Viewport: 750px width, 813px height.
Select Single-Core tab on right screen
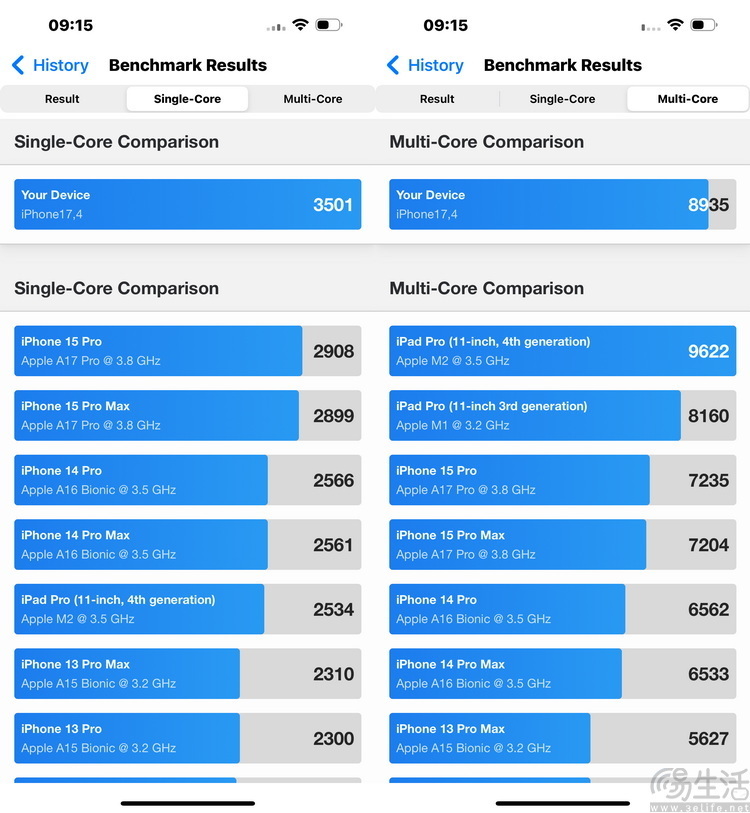tap(562, 99)
